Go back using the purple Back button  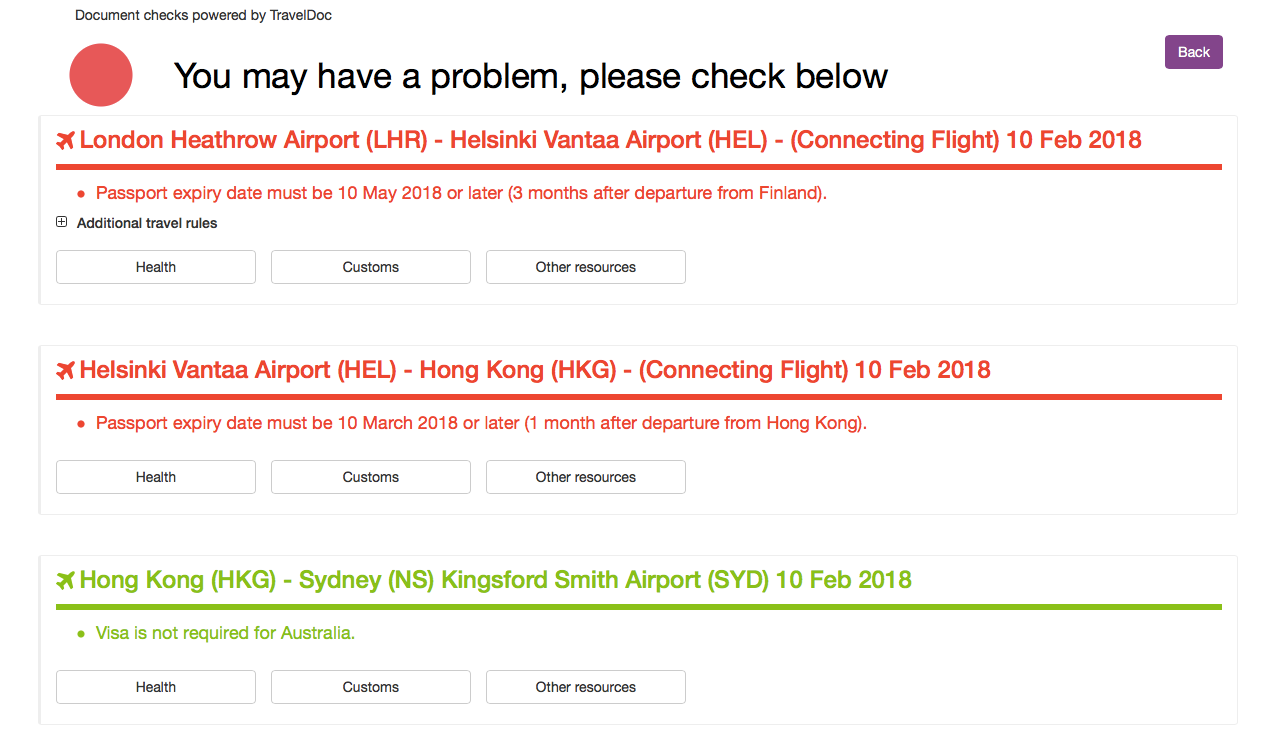[1194, 52]
